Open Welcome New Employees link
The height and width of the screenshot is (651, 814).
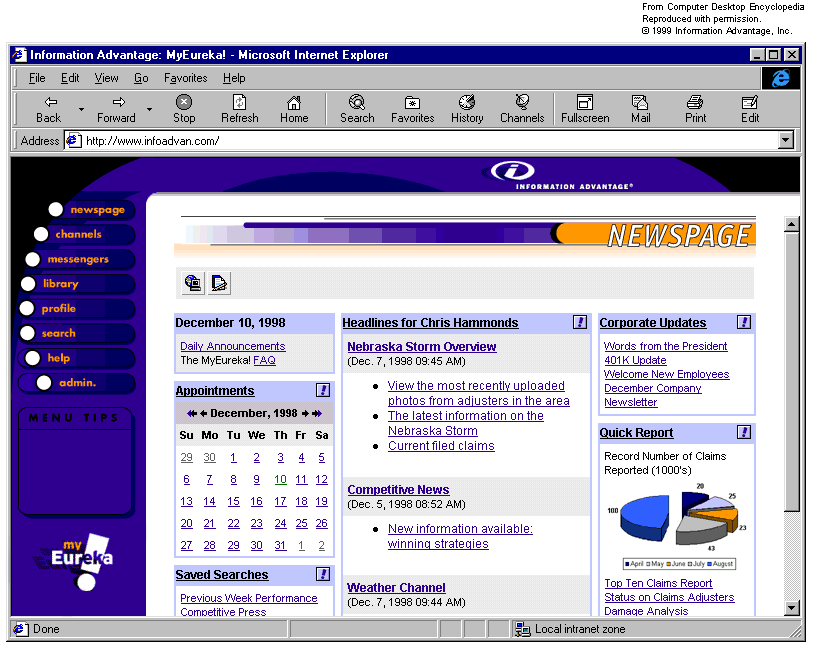coord(667,374)
